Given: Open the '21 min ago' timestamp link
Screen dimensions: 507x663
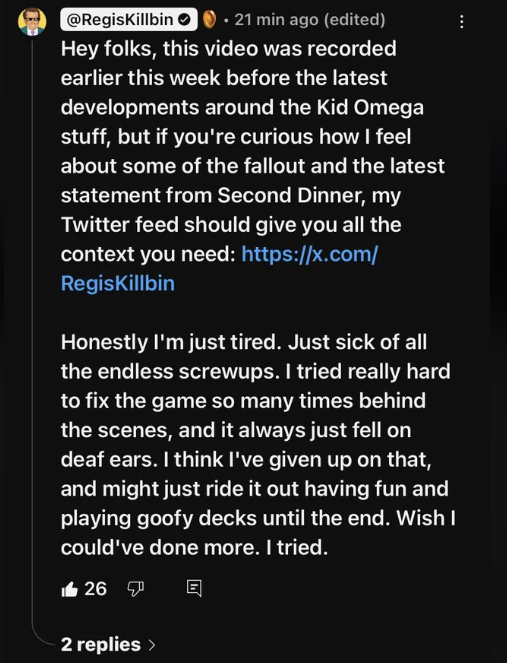Looking at the screenshot, I should [x=277, y=19].
